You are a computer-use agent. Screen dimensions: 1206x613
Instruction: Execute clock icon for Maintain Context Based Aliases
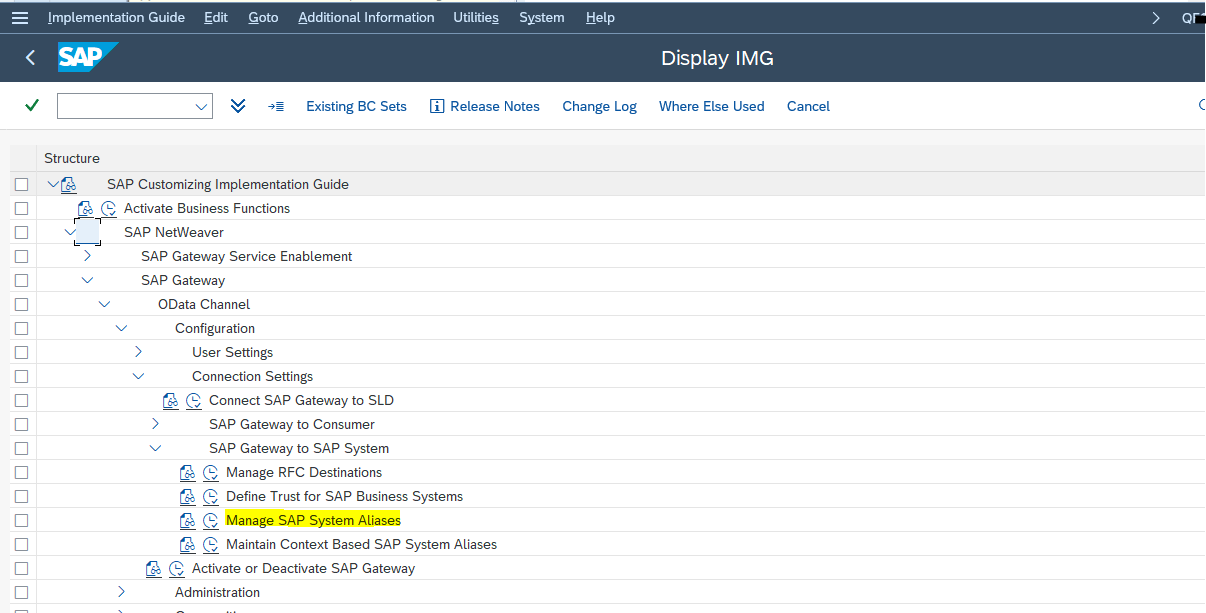pos(211,544)
